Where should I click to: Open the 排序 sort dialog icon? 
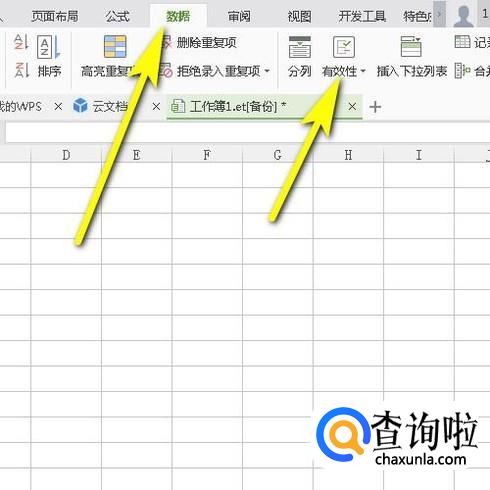(x=49, y=47)
